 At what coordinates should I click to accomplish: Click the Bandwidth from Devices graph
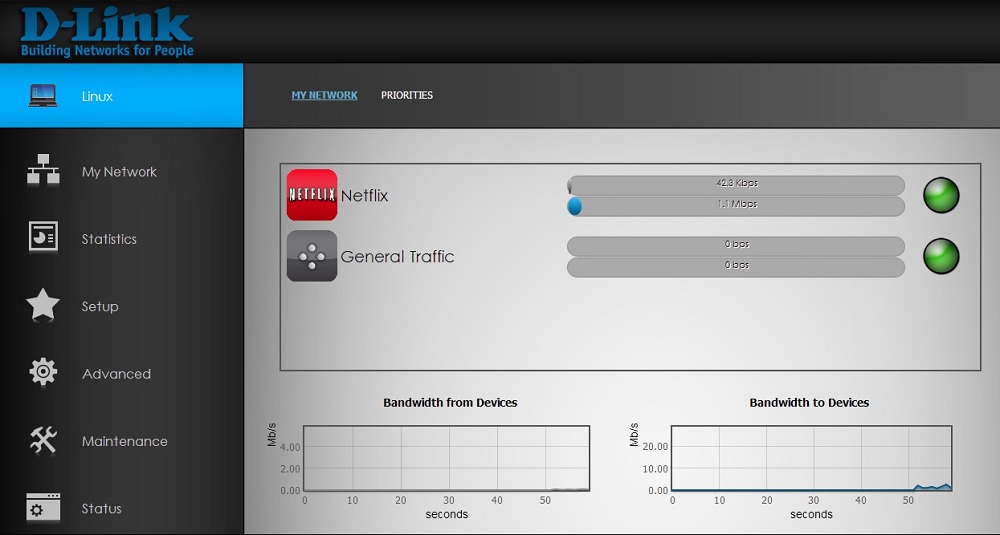click(x=446, y=458)
